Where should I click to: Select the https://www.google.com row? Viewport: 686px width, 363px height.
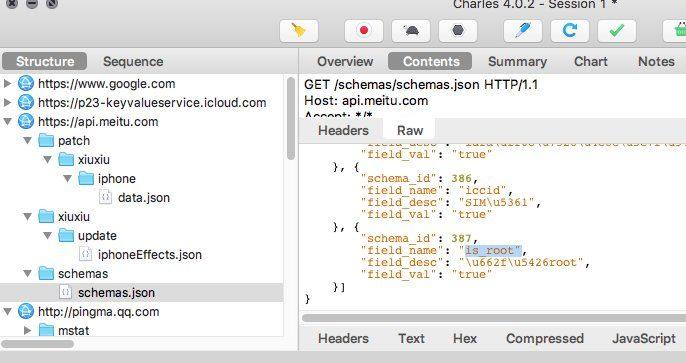[x=142, y=83]
